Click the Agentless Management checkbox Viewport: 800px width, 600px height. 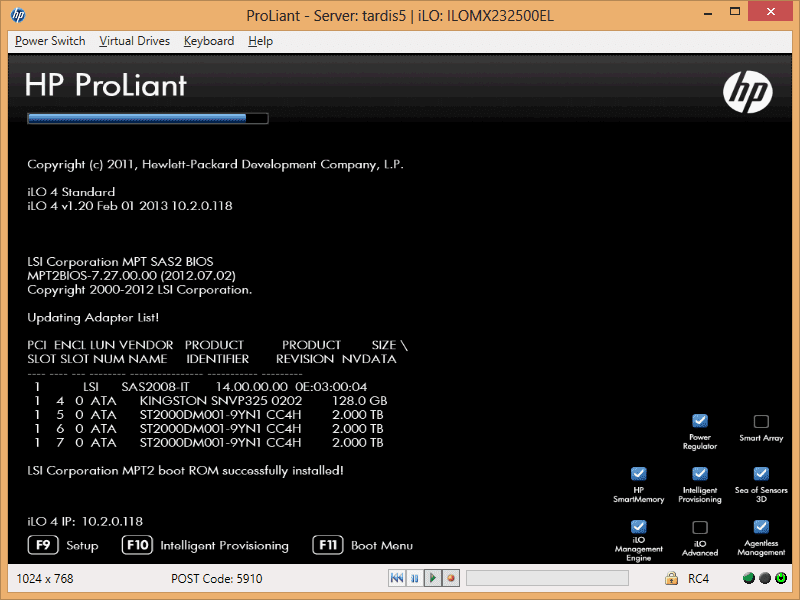coord(761,526)
